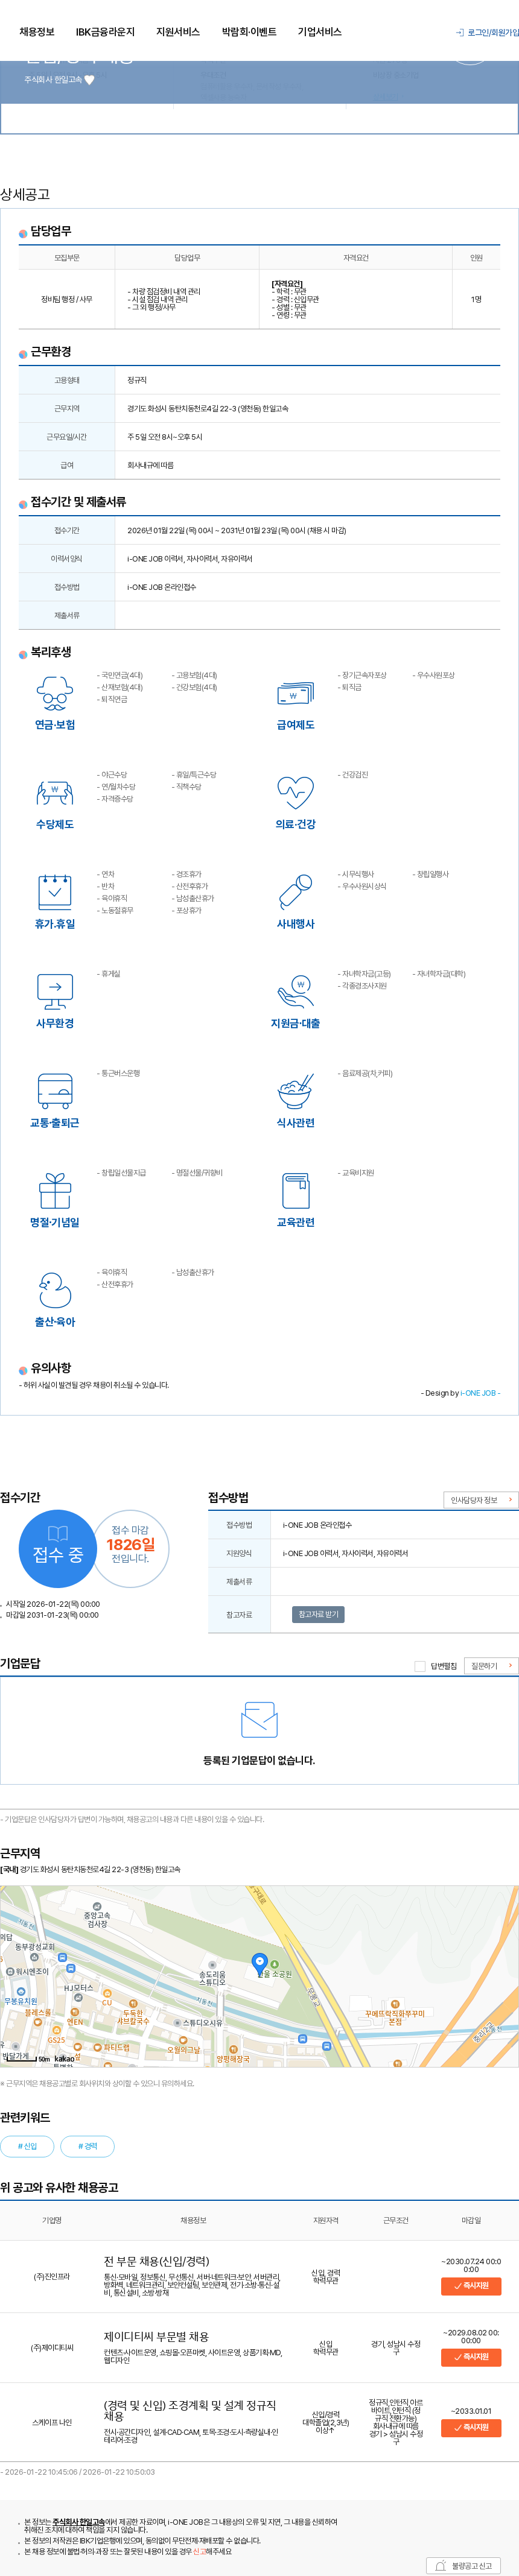Open the IBK금융라운지 menu
This screenshot has height=2576, width=519.
coord(105,32)
